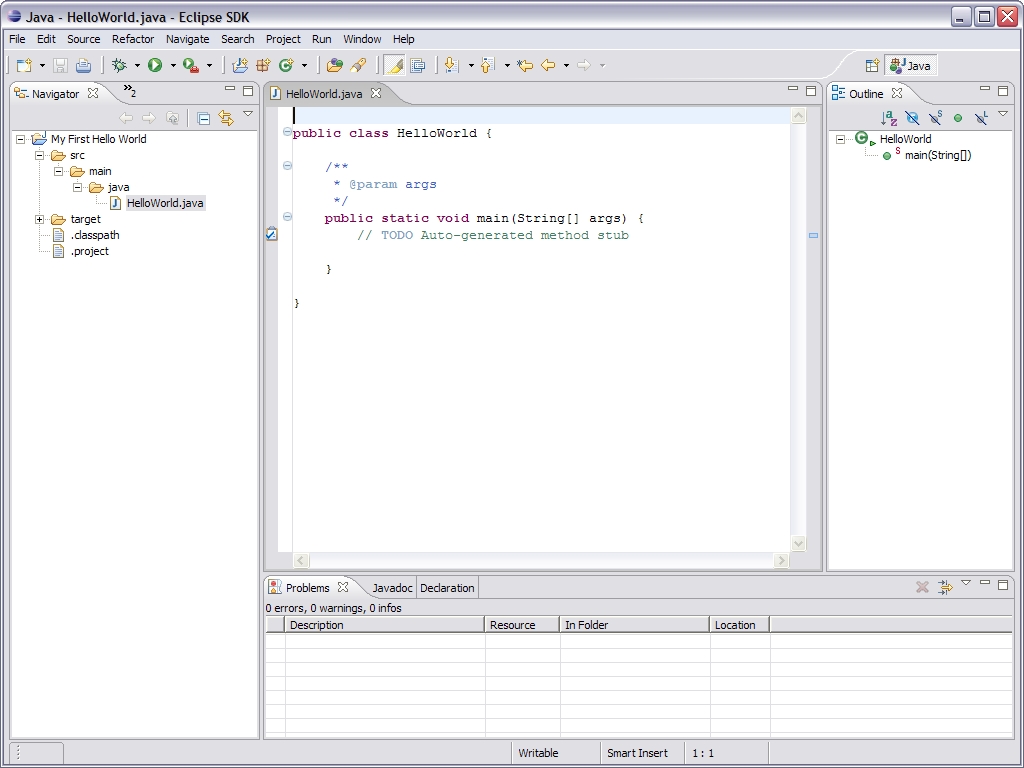Collapse the My First Hello World project
This screenshot has width=1024, height=768.
pyautogui.click(x=21, y=139)
